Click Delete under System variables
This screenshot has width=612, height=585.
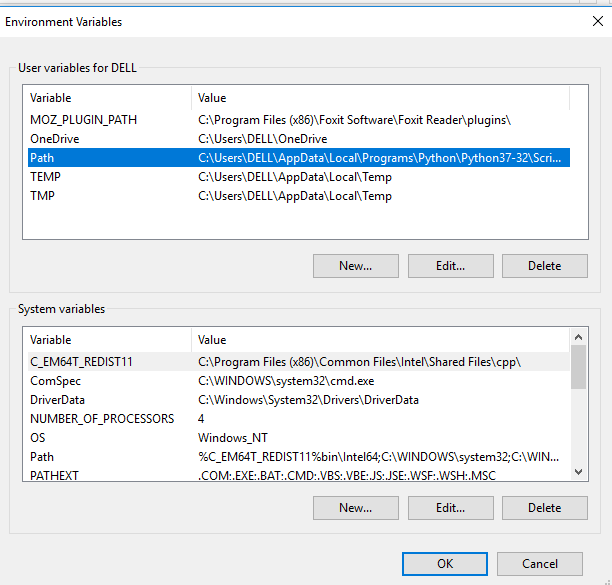point(544,508)
